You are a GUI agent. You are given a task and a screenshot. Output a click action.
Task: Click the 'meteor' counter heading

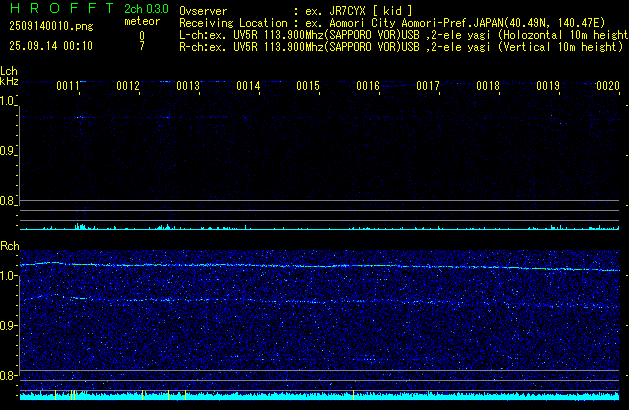[142, 21]
